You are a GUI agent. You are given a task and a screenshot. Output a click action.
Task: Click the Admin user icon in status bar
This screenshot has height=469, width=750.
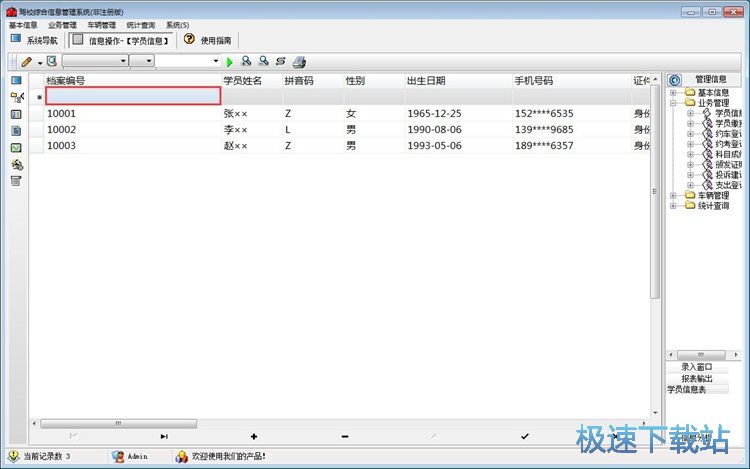click(118, 456)
